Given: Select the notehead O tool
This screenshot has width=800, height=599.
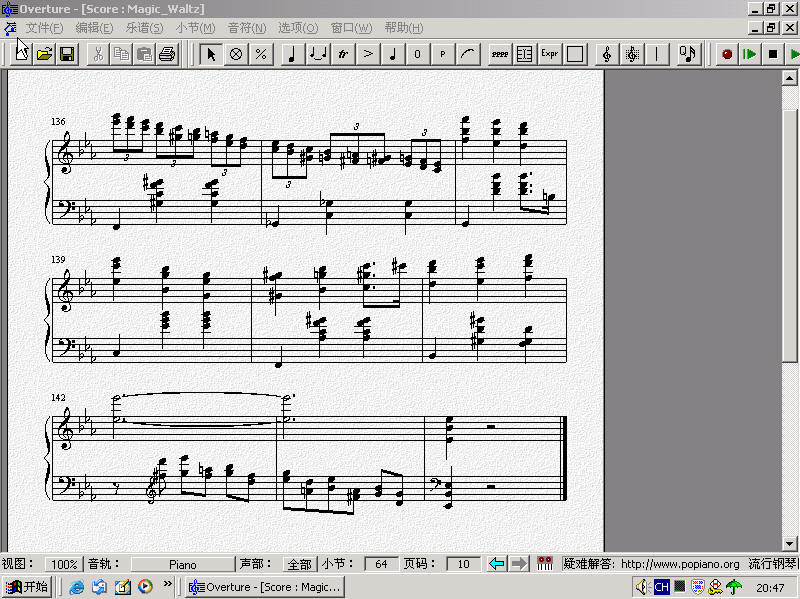Looking at the screenshot, I should (x=417, y=54).
